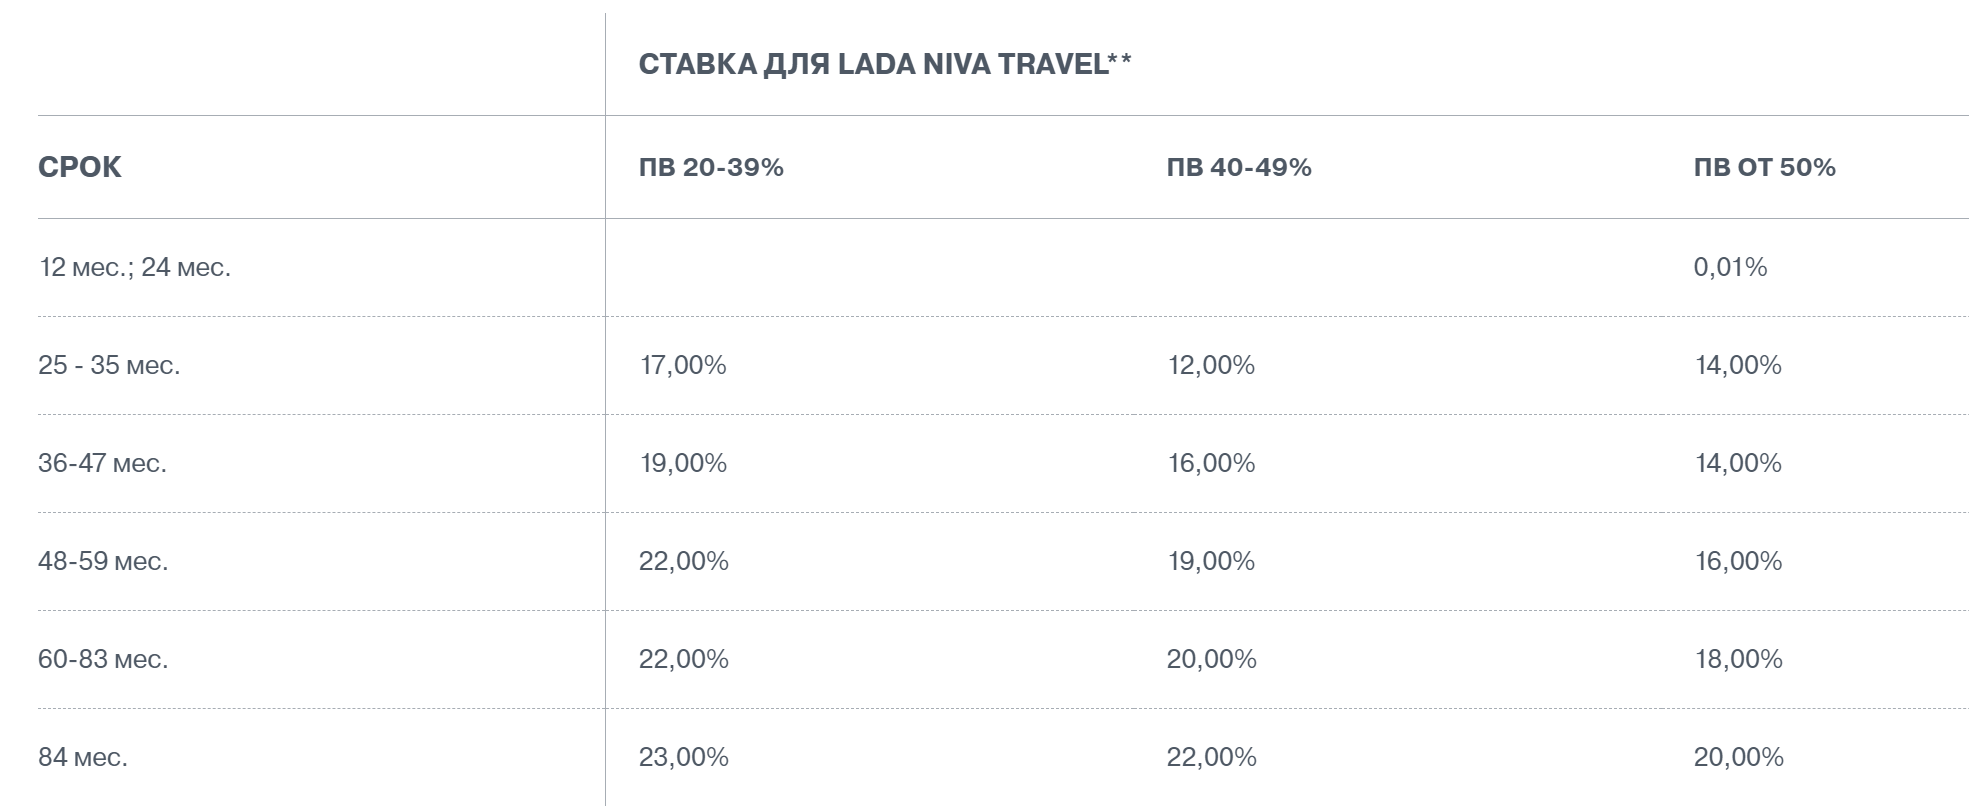The height and width of the screenshot is (811, 1969).
Task: Select the 60-83 мес. row label
Action: (x=103, y=659)
